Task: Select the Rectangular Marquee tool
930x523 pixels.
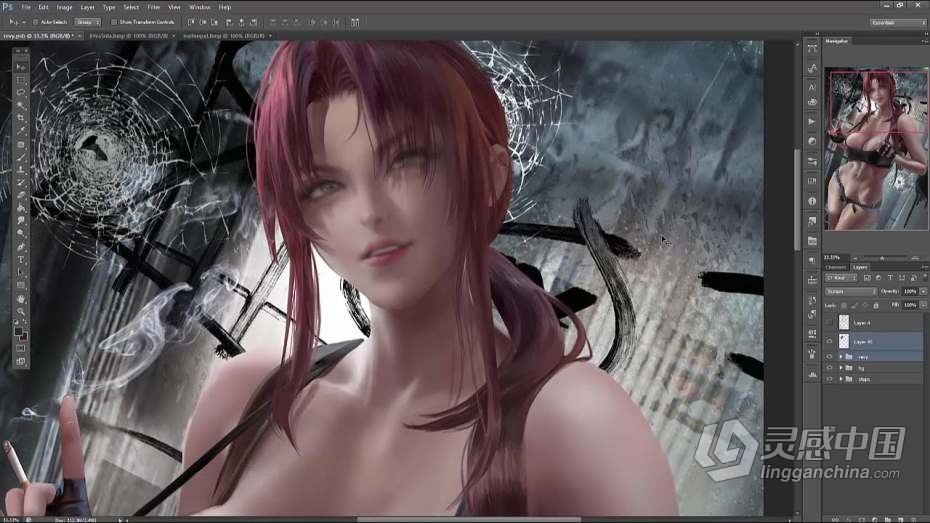Action: tap(21, 80)
